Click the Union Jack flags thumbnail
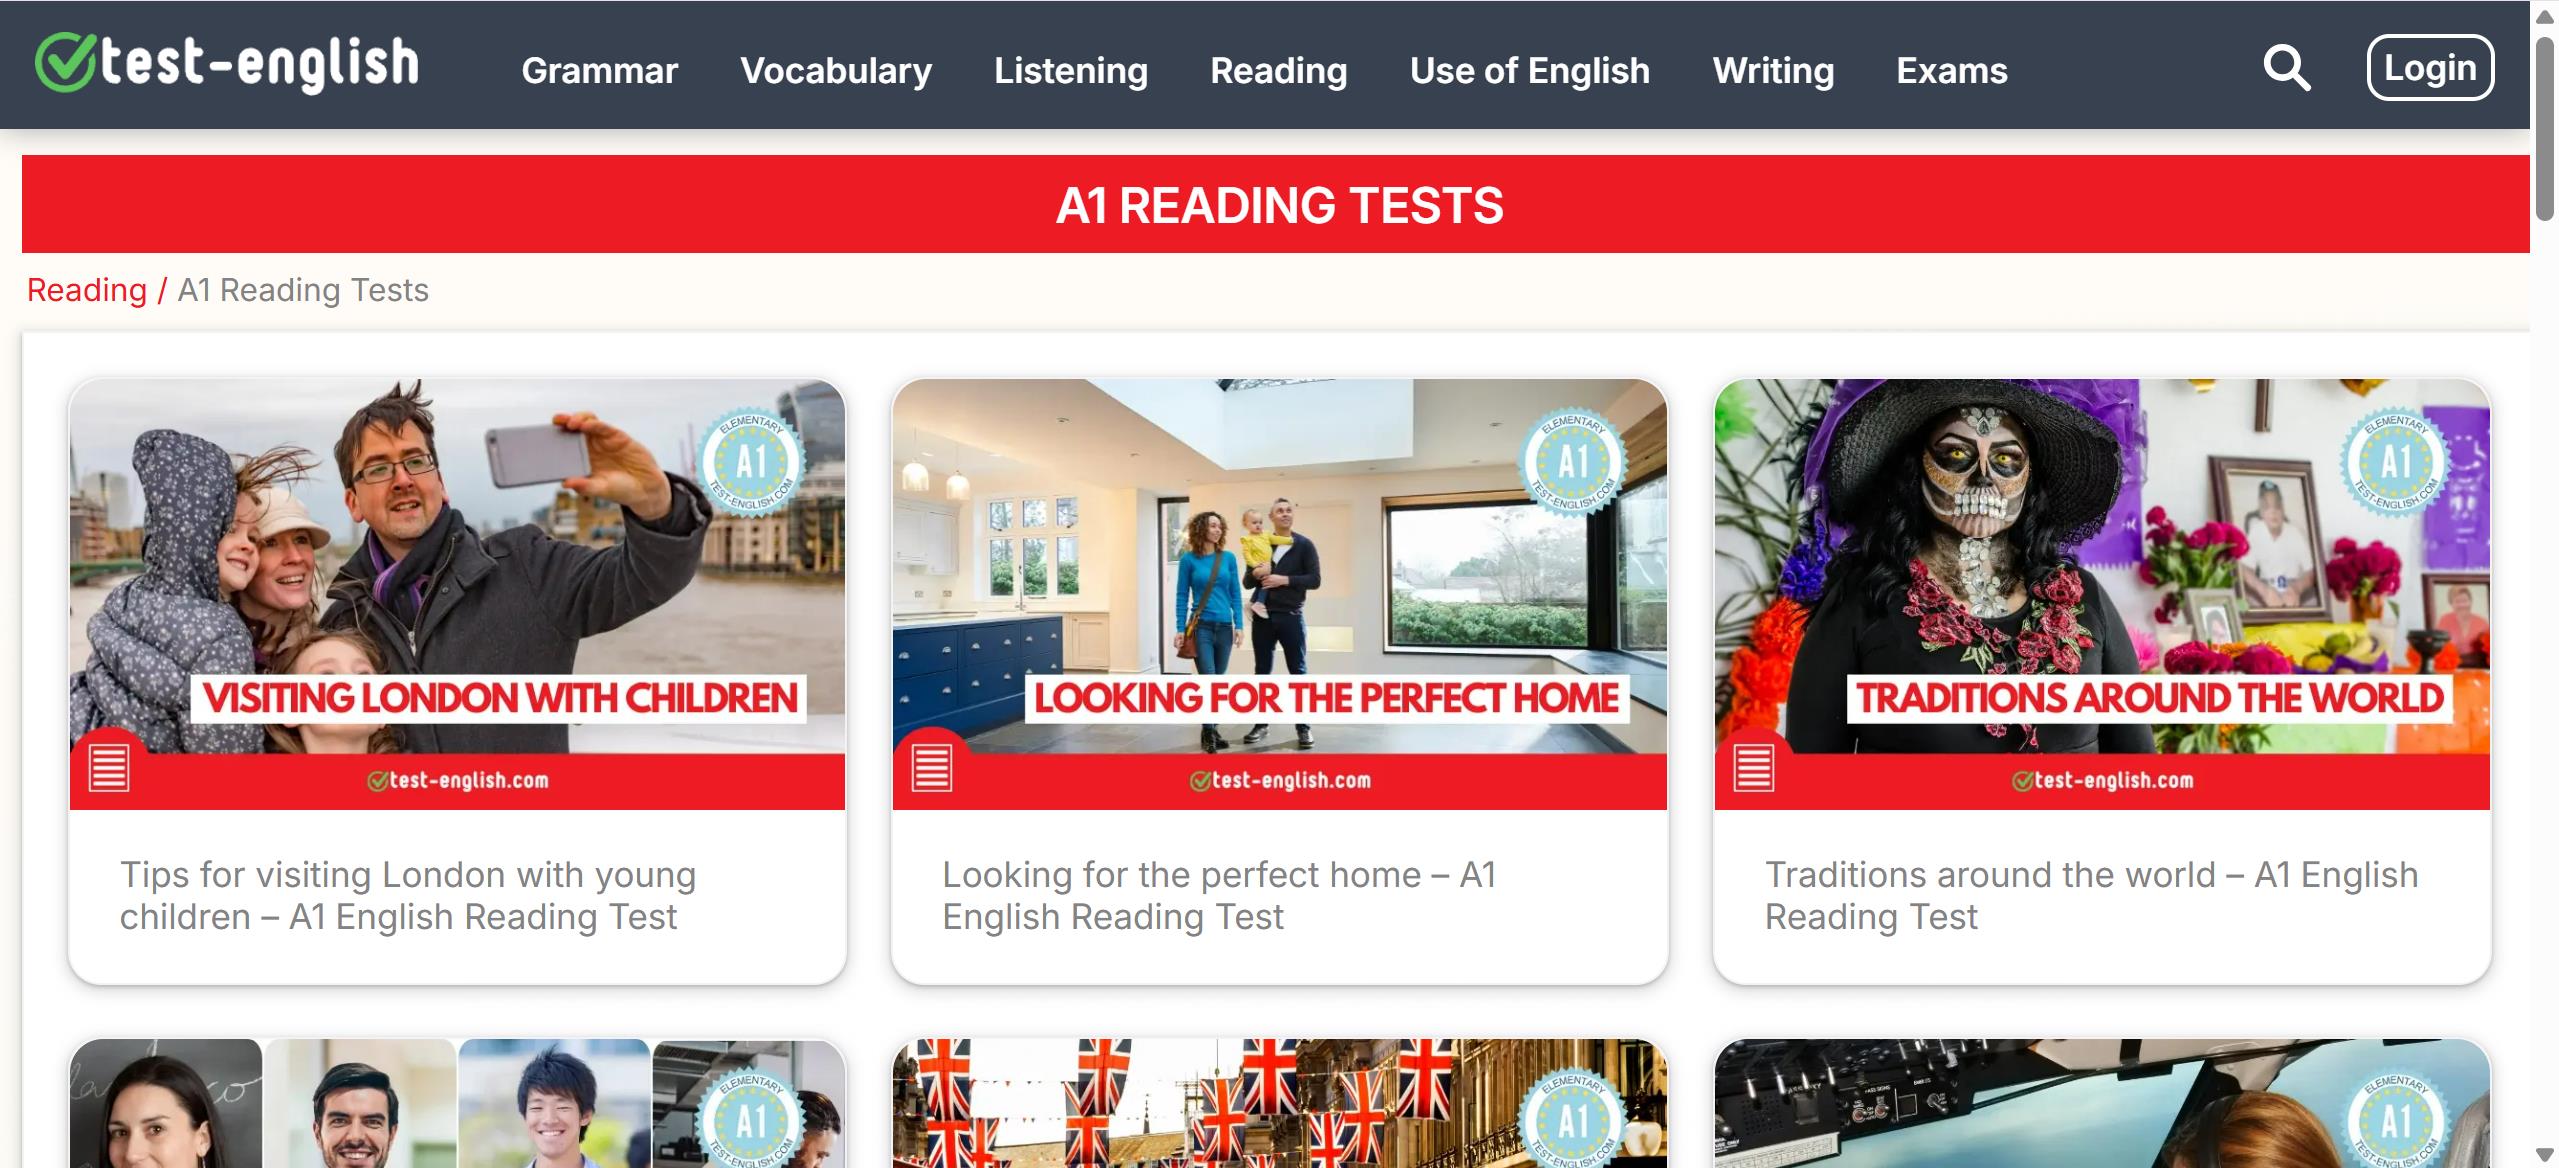This screenshot has height=1168, width=2559. (1280, 1103)
